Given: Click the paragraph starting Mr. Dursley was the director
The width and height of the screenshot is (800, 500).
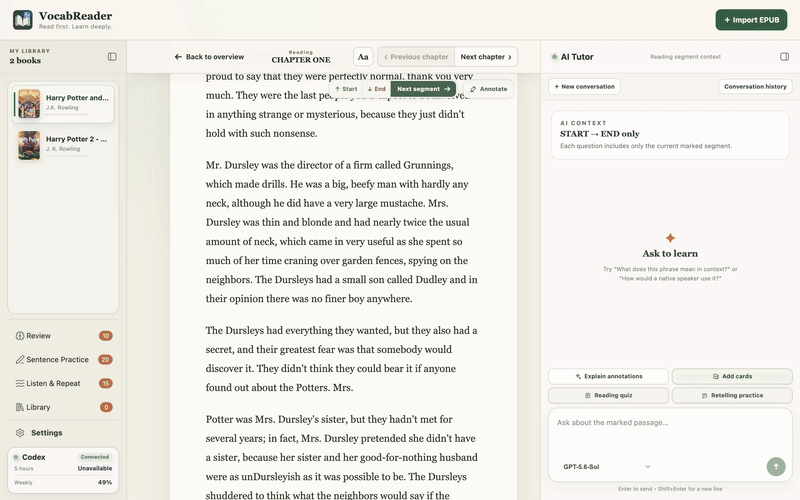Looking at the screenshot, I should [x=342, y=232].
